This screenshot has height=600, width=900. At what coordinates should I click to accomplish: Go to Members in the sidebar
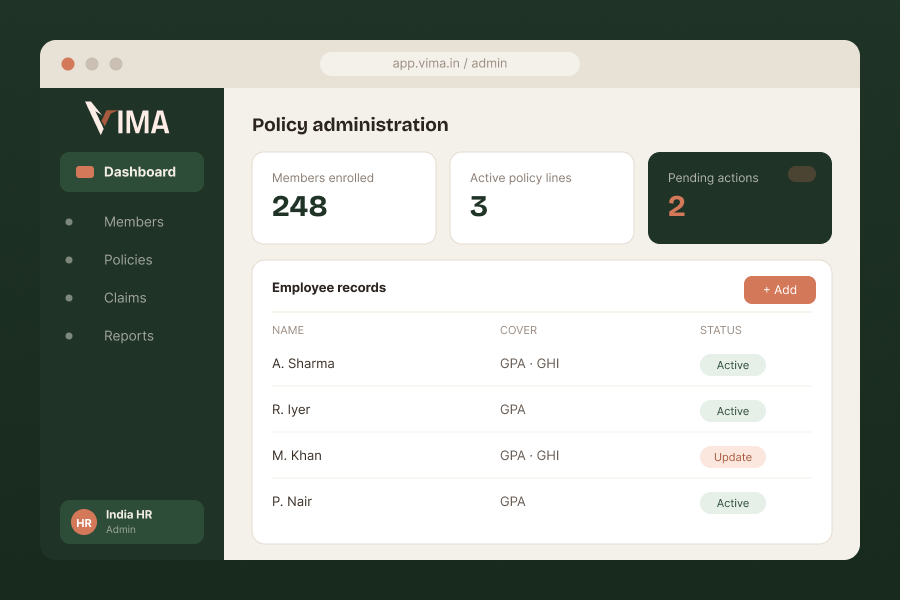pos(134,222)
